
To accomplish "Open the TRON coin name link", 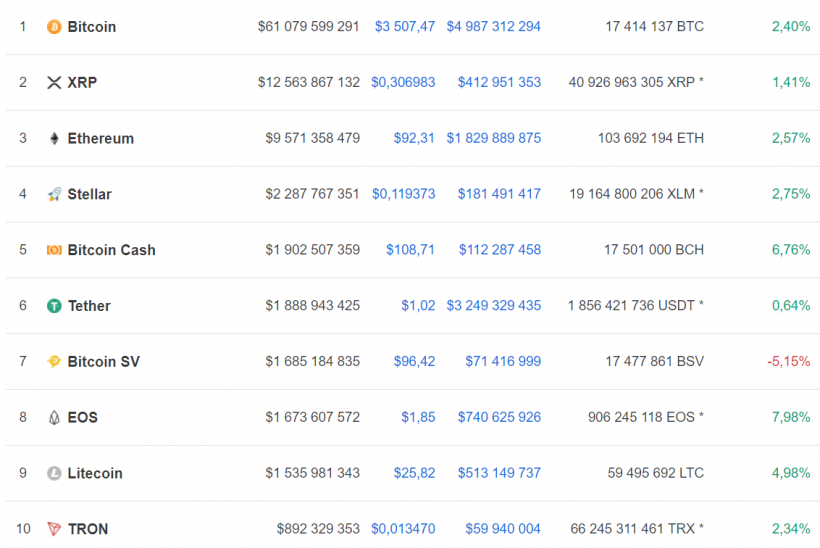I will tap(88, 529).
